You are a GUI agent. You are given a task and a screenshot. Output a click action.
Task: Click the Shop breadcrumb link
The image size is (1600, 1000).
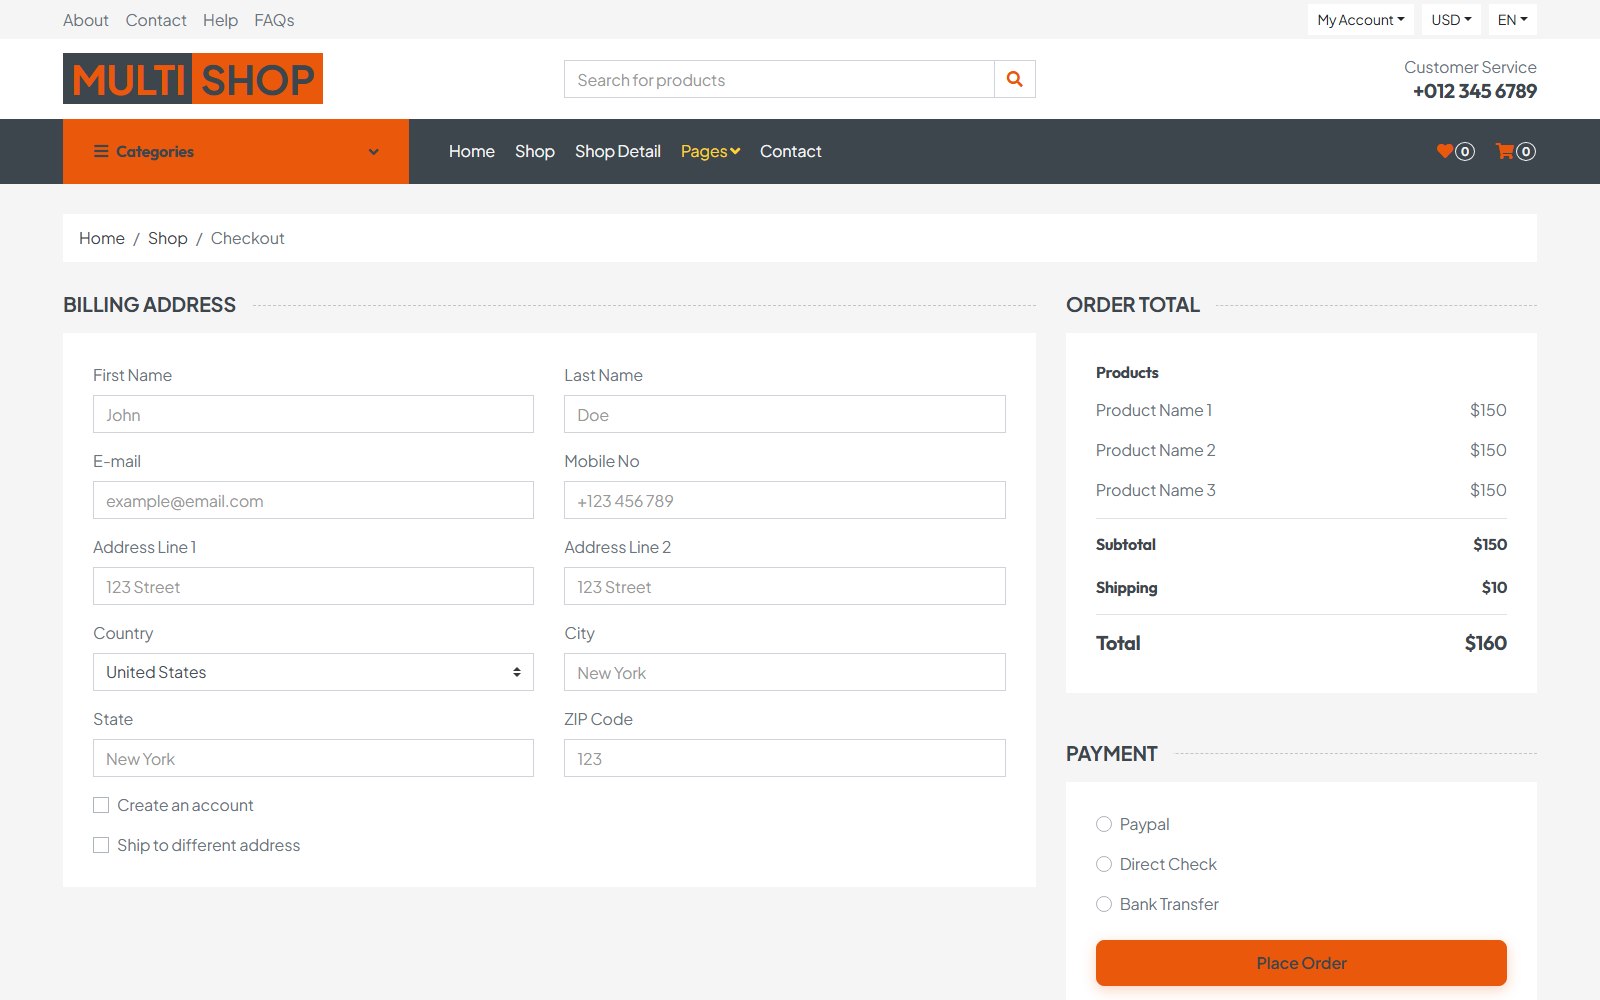coord(168,238)
